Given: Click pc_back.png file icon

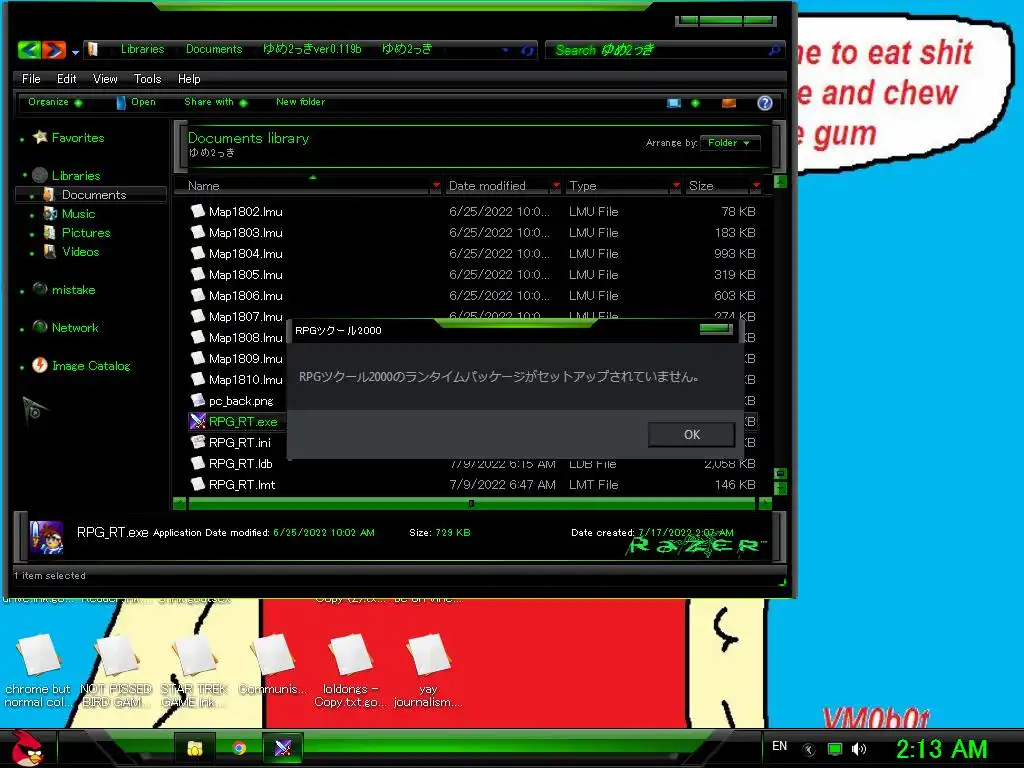Looking at the screenshot, I should [x=198, y=400].
